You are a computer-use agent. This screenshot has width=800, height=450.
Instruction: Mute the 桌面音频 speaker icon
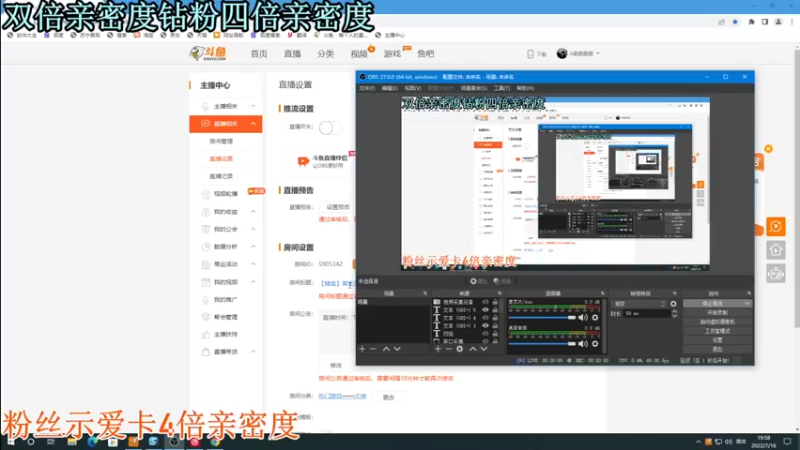[x=583, y=344]
